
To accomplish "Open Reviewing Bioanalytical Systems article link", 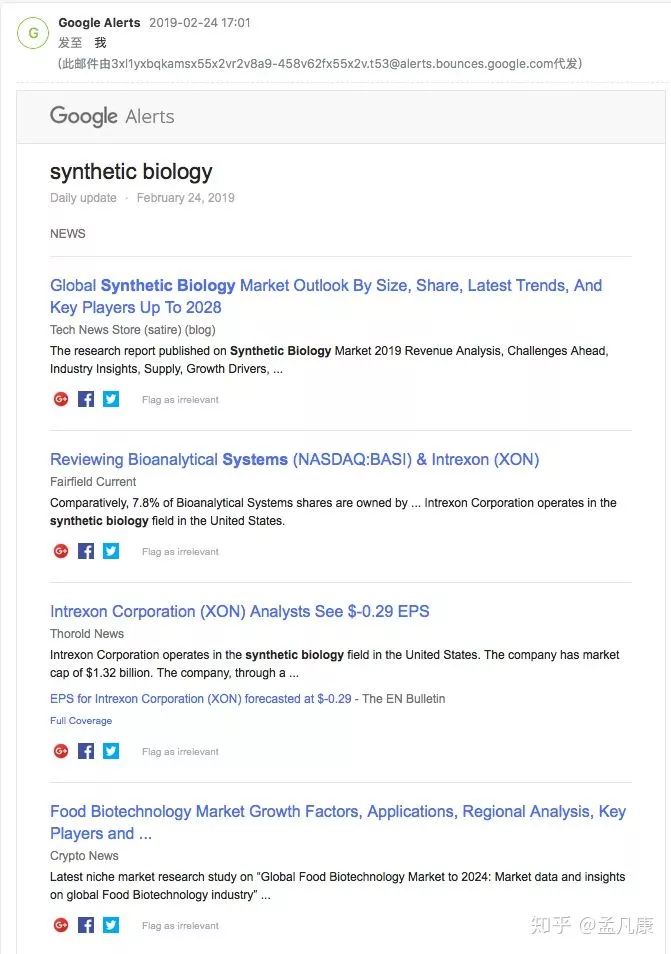I will (294, 460).
